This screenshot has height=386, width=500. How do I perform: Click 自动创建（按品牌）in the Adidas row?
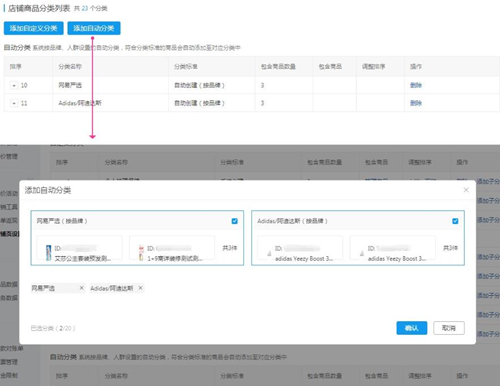click(x=199, y=103)
